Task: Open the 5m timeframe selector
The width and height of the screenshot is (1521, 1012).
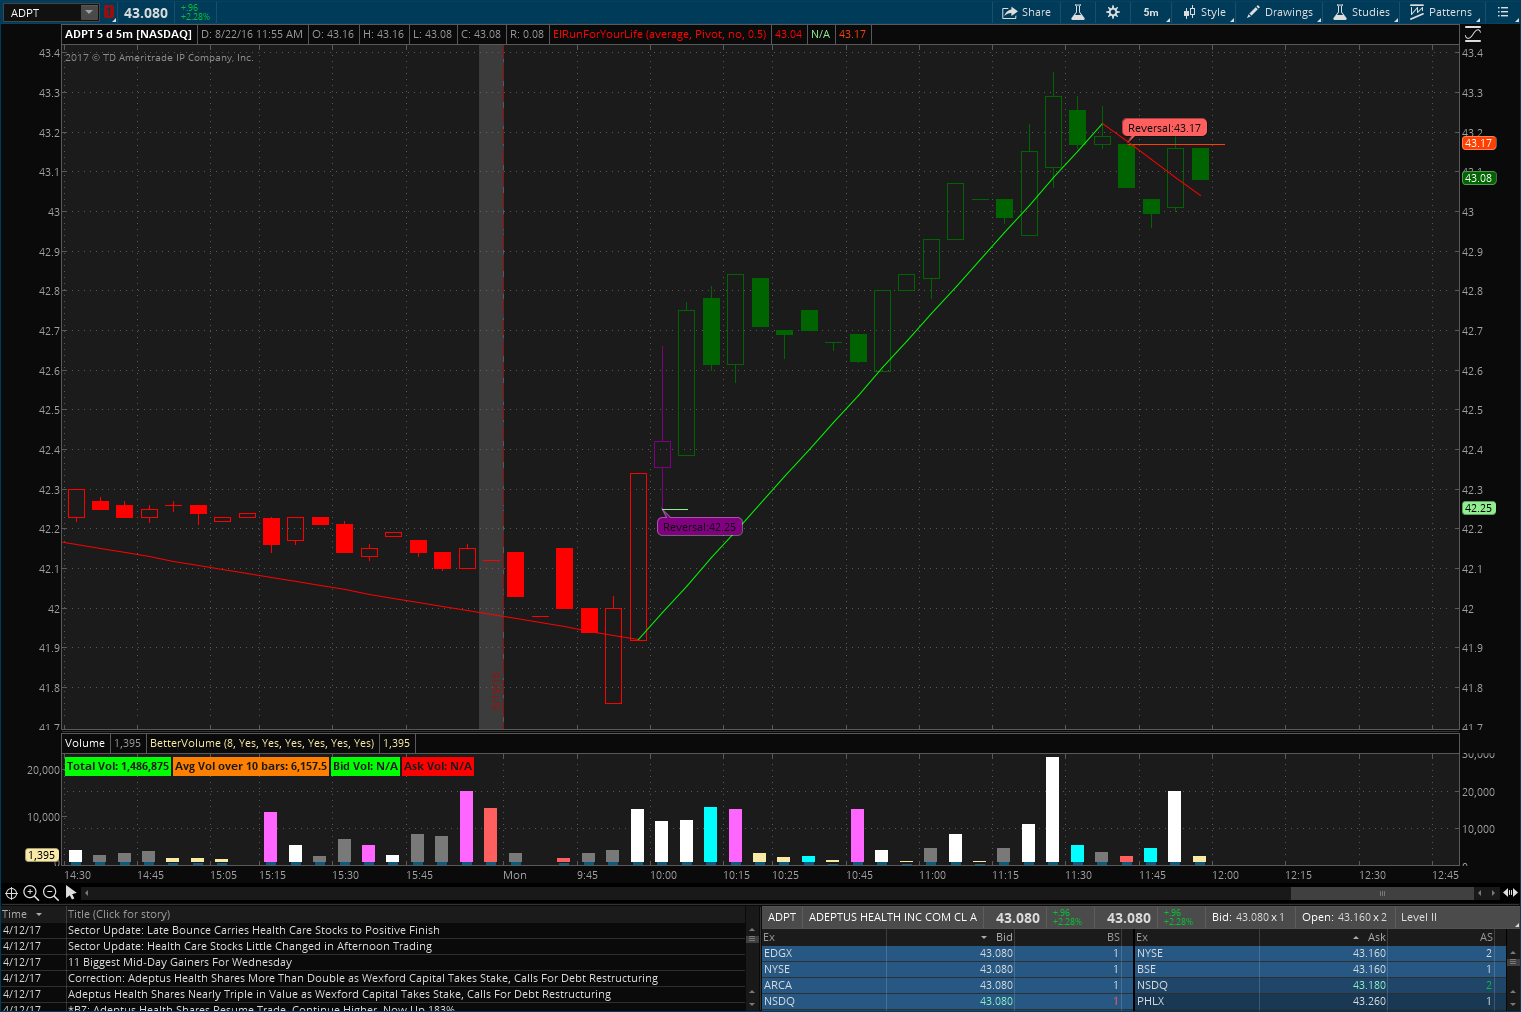Action: 1151,12
